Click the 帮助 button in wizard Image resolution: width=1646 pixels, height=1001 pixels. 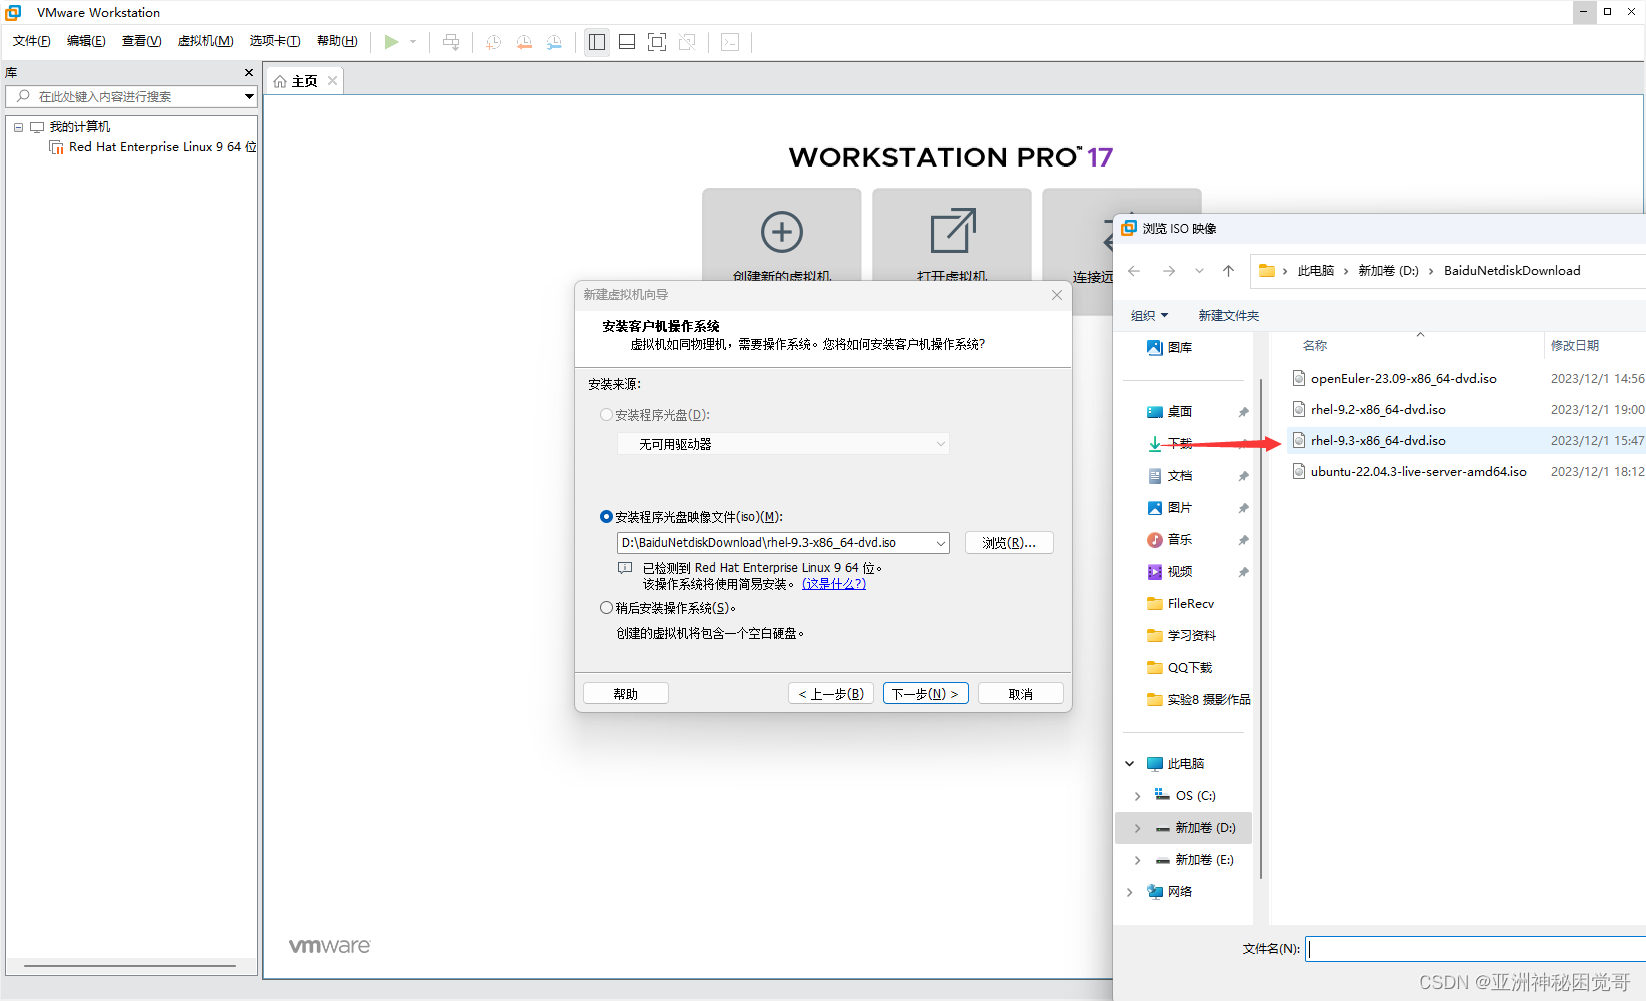point(626,694)
